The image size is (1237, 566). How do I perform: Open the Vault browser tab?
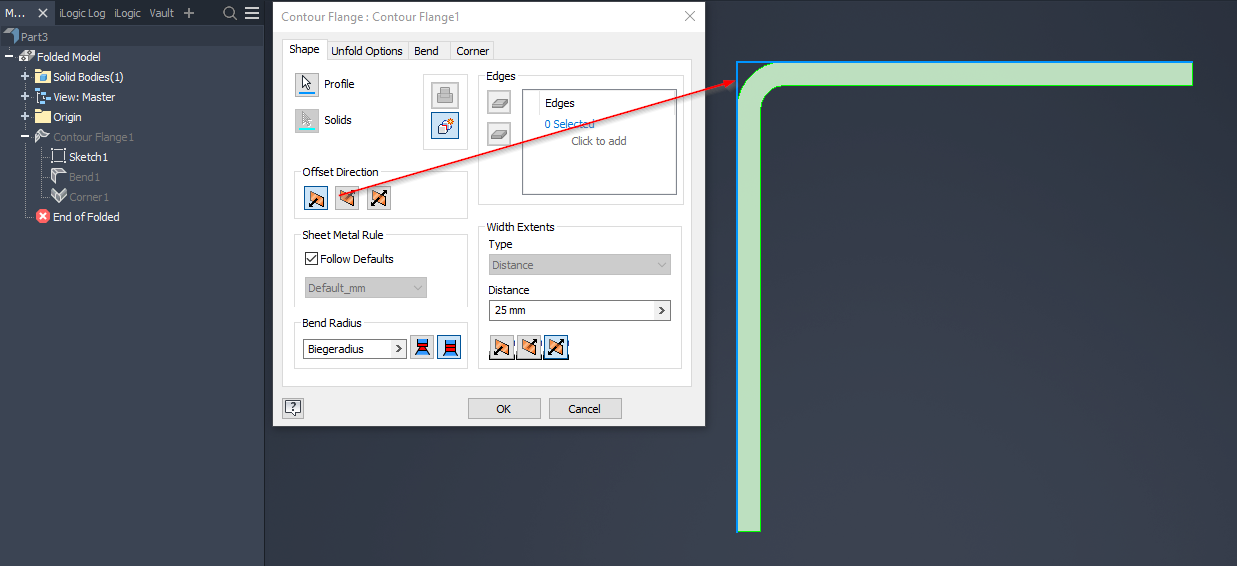click(162, 13)
